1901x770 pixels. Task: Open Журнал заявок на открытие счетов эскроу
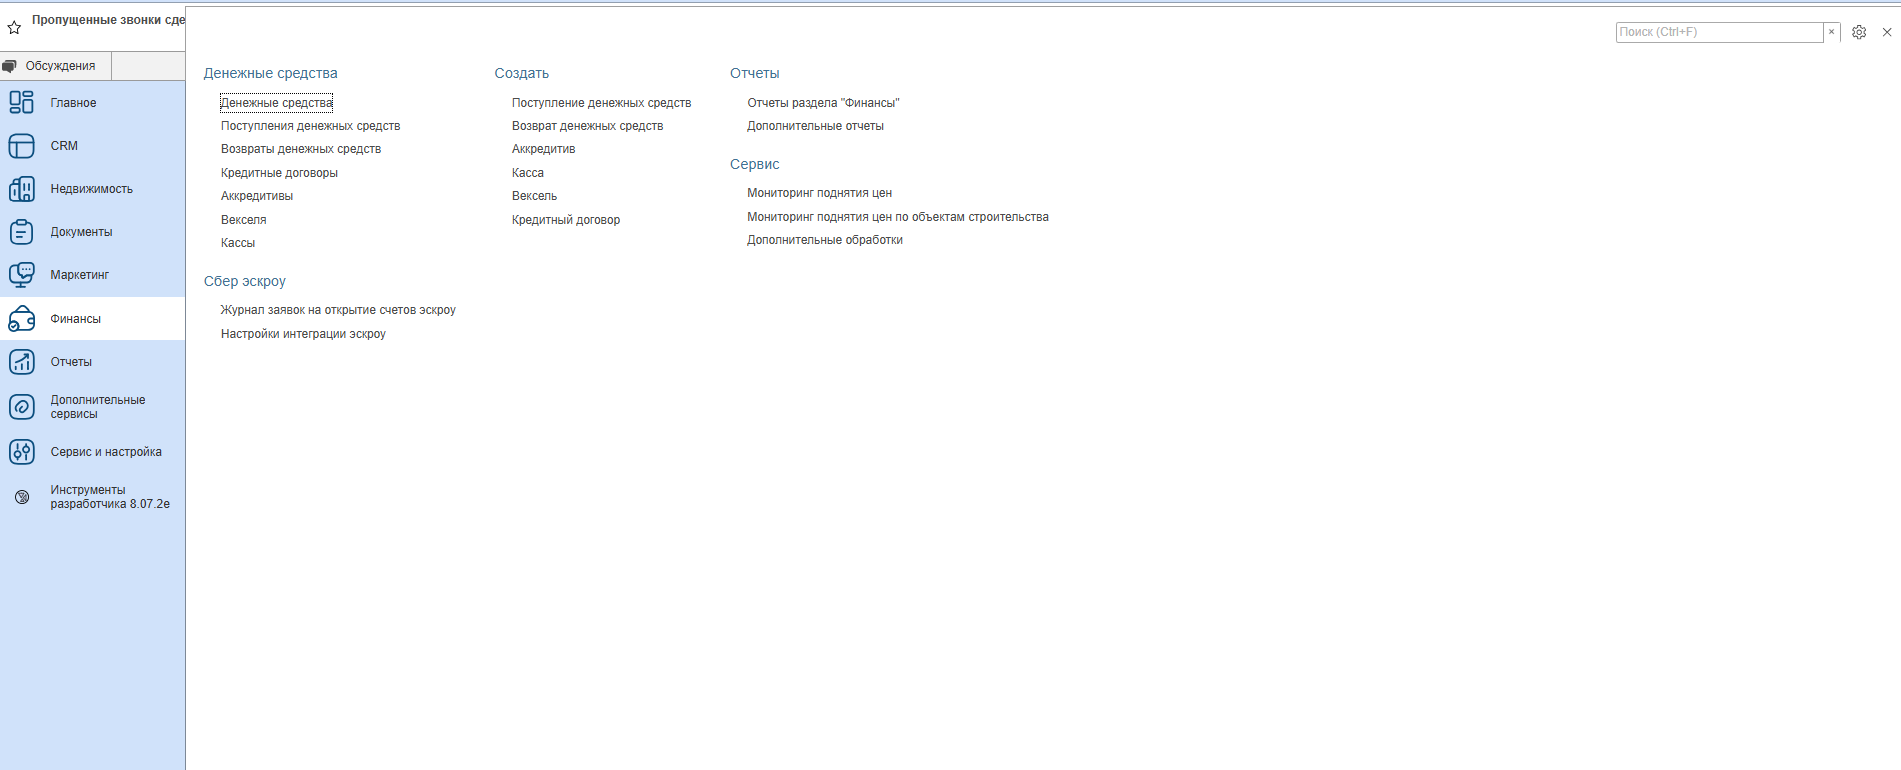(338, 310)
